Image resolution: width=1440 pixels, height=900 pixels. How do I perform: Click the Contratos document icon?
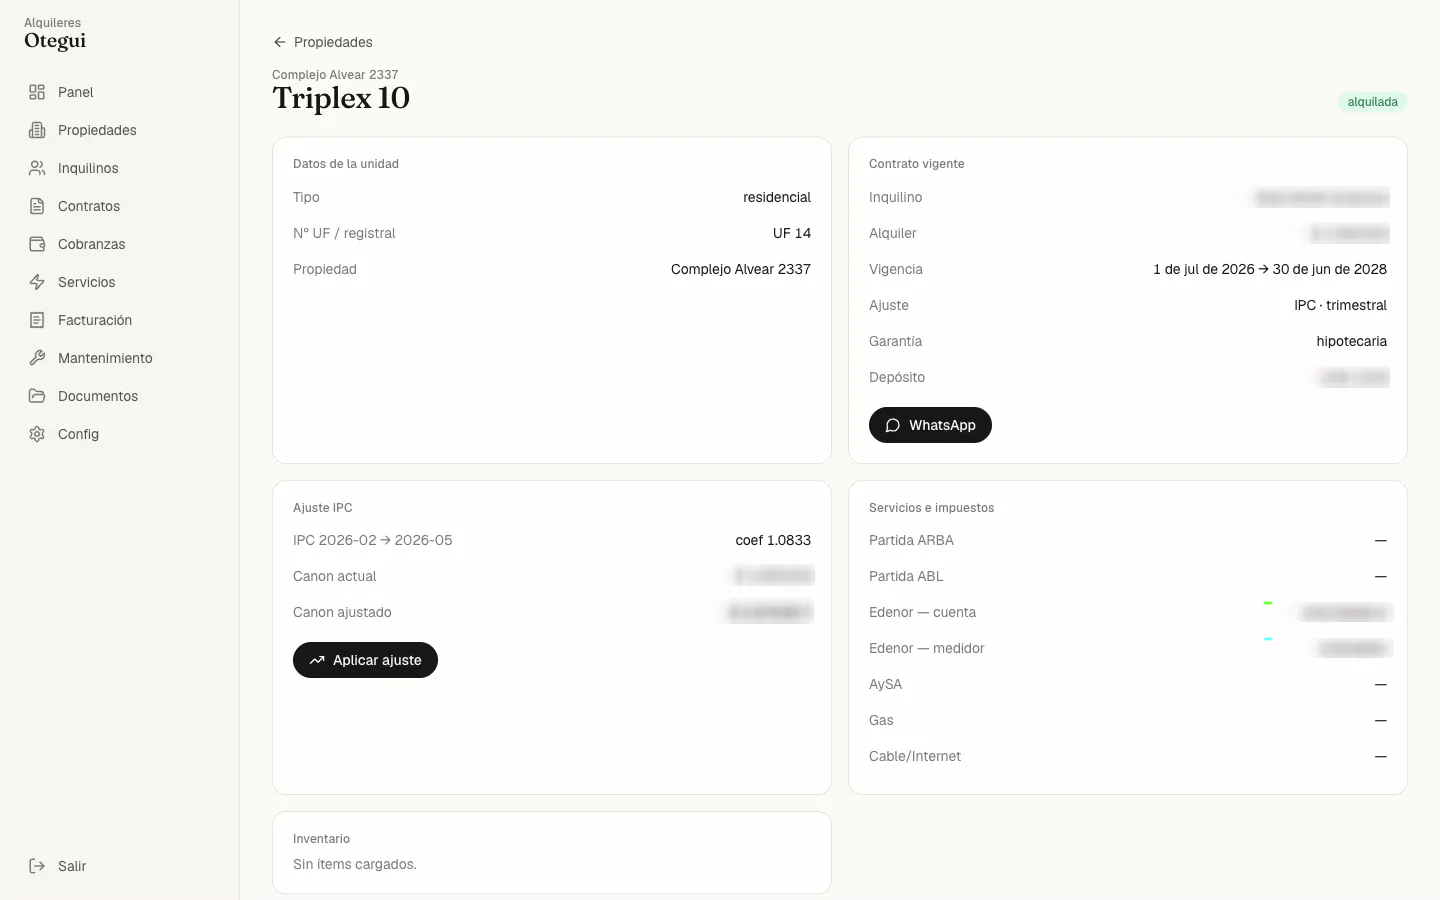pyautogui.click(x=37, y=206)
